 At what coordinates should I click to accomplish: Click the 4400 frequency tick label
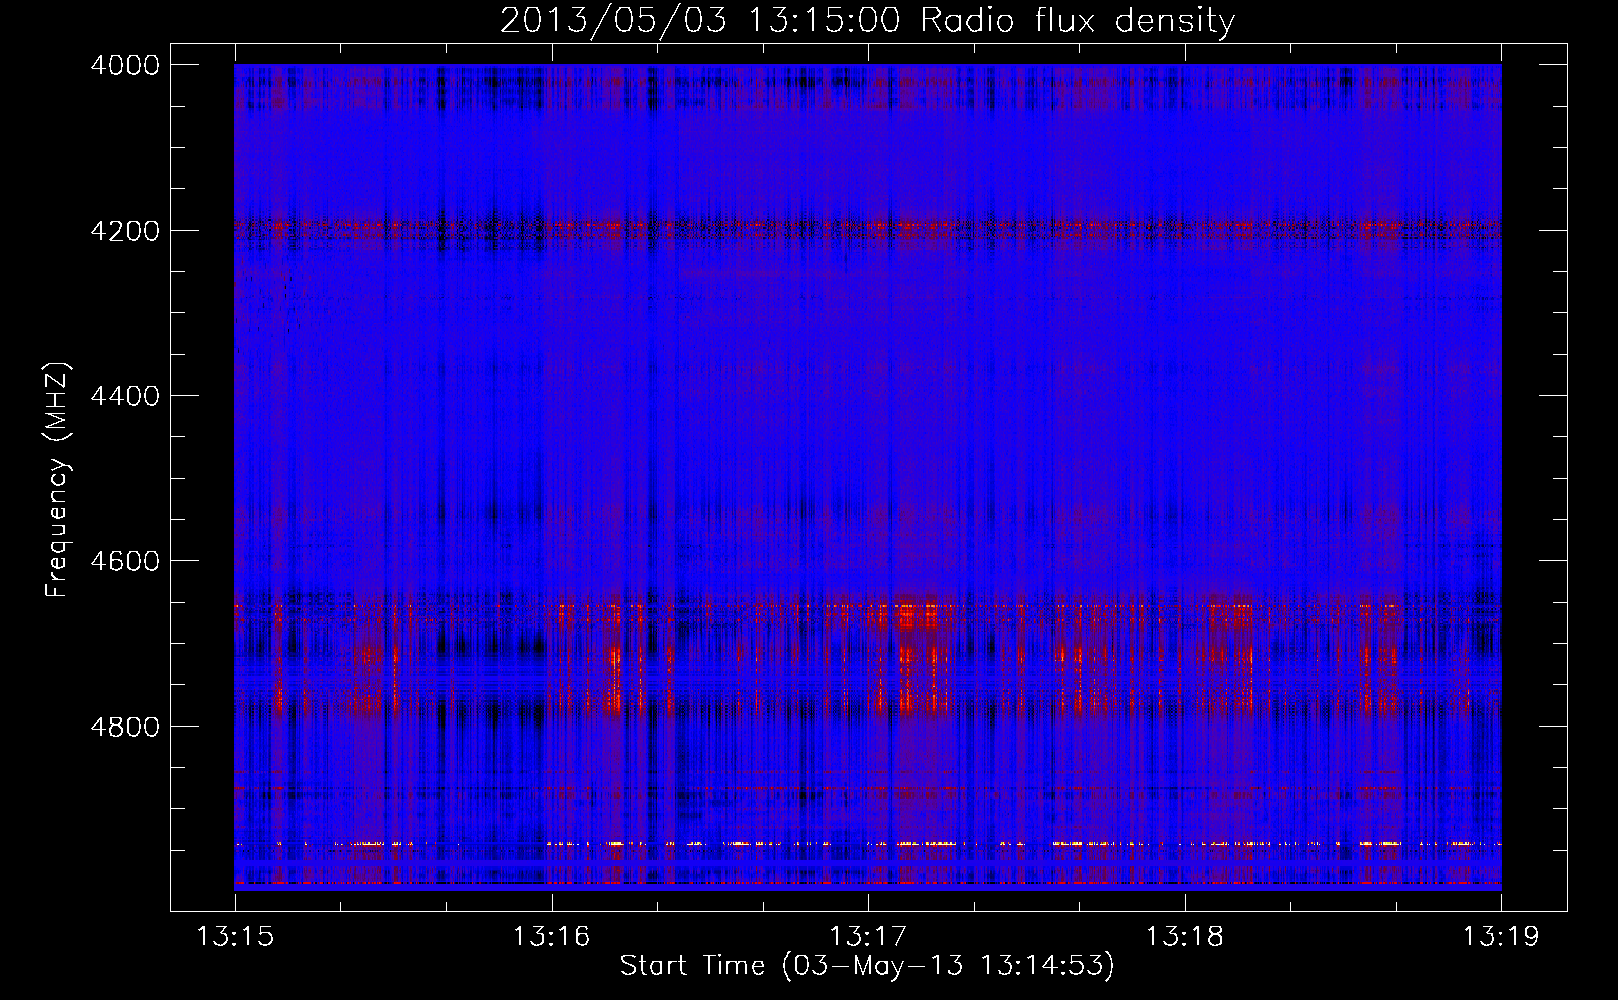pyautogui.click(x=125, y=396)
